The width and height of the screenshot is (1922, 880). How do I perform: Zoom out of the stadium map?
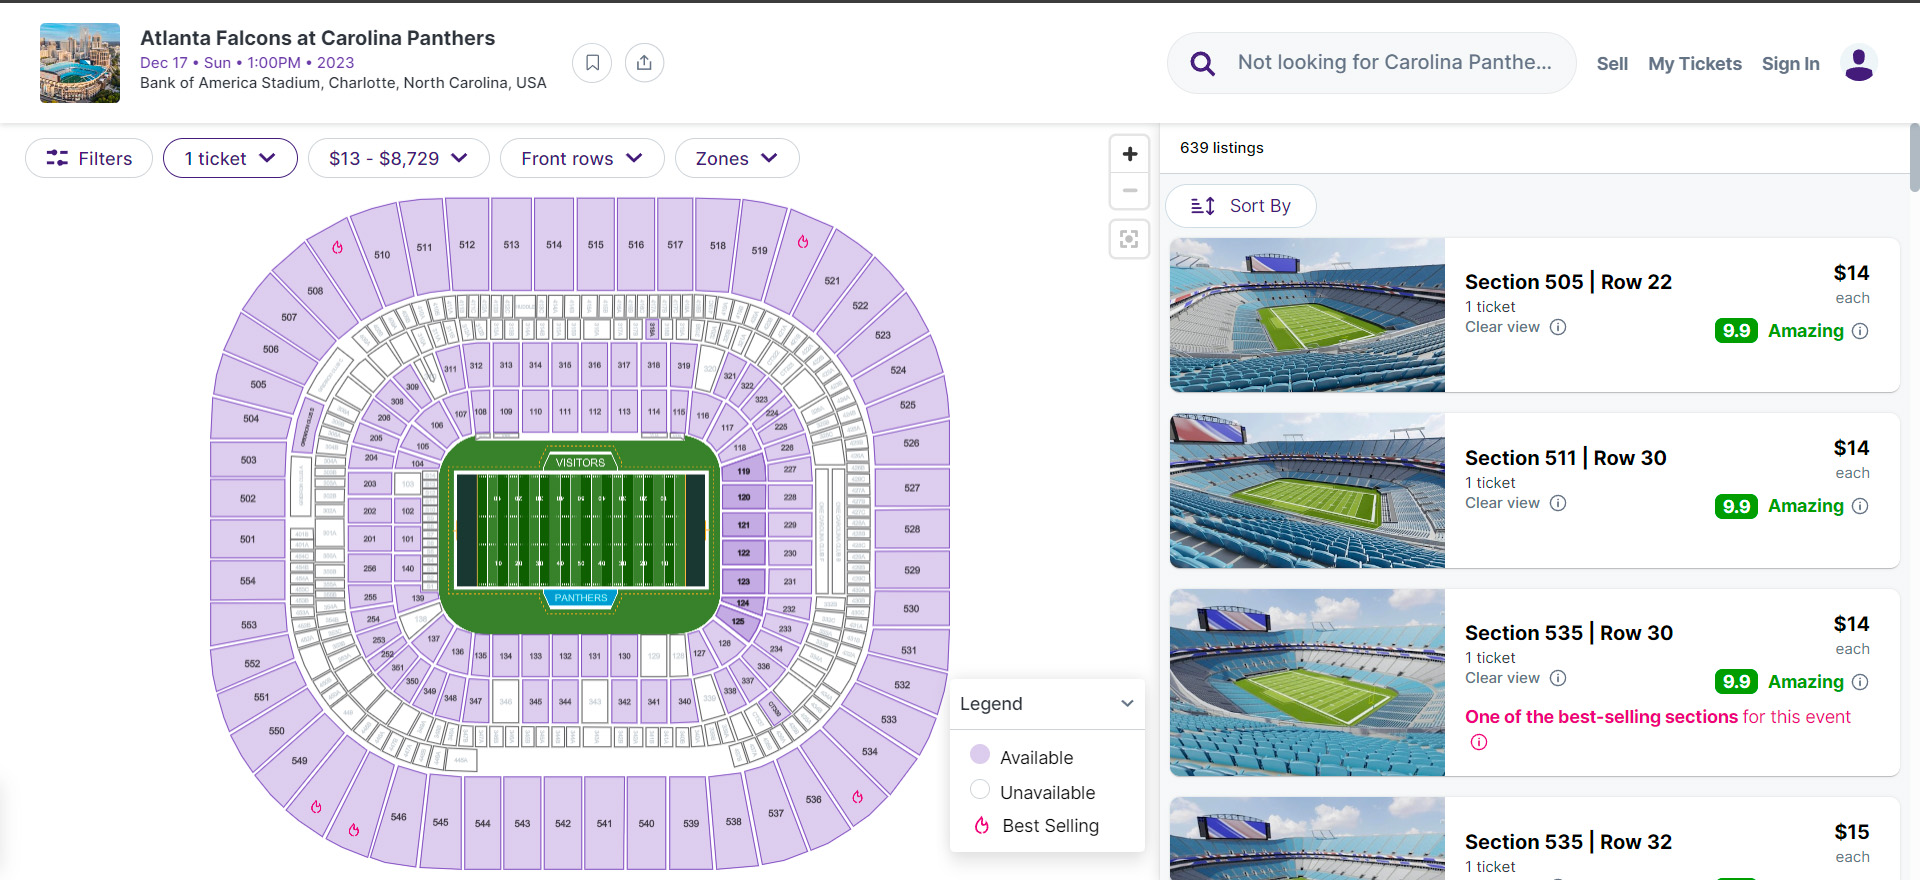[x=1129, y=190]
